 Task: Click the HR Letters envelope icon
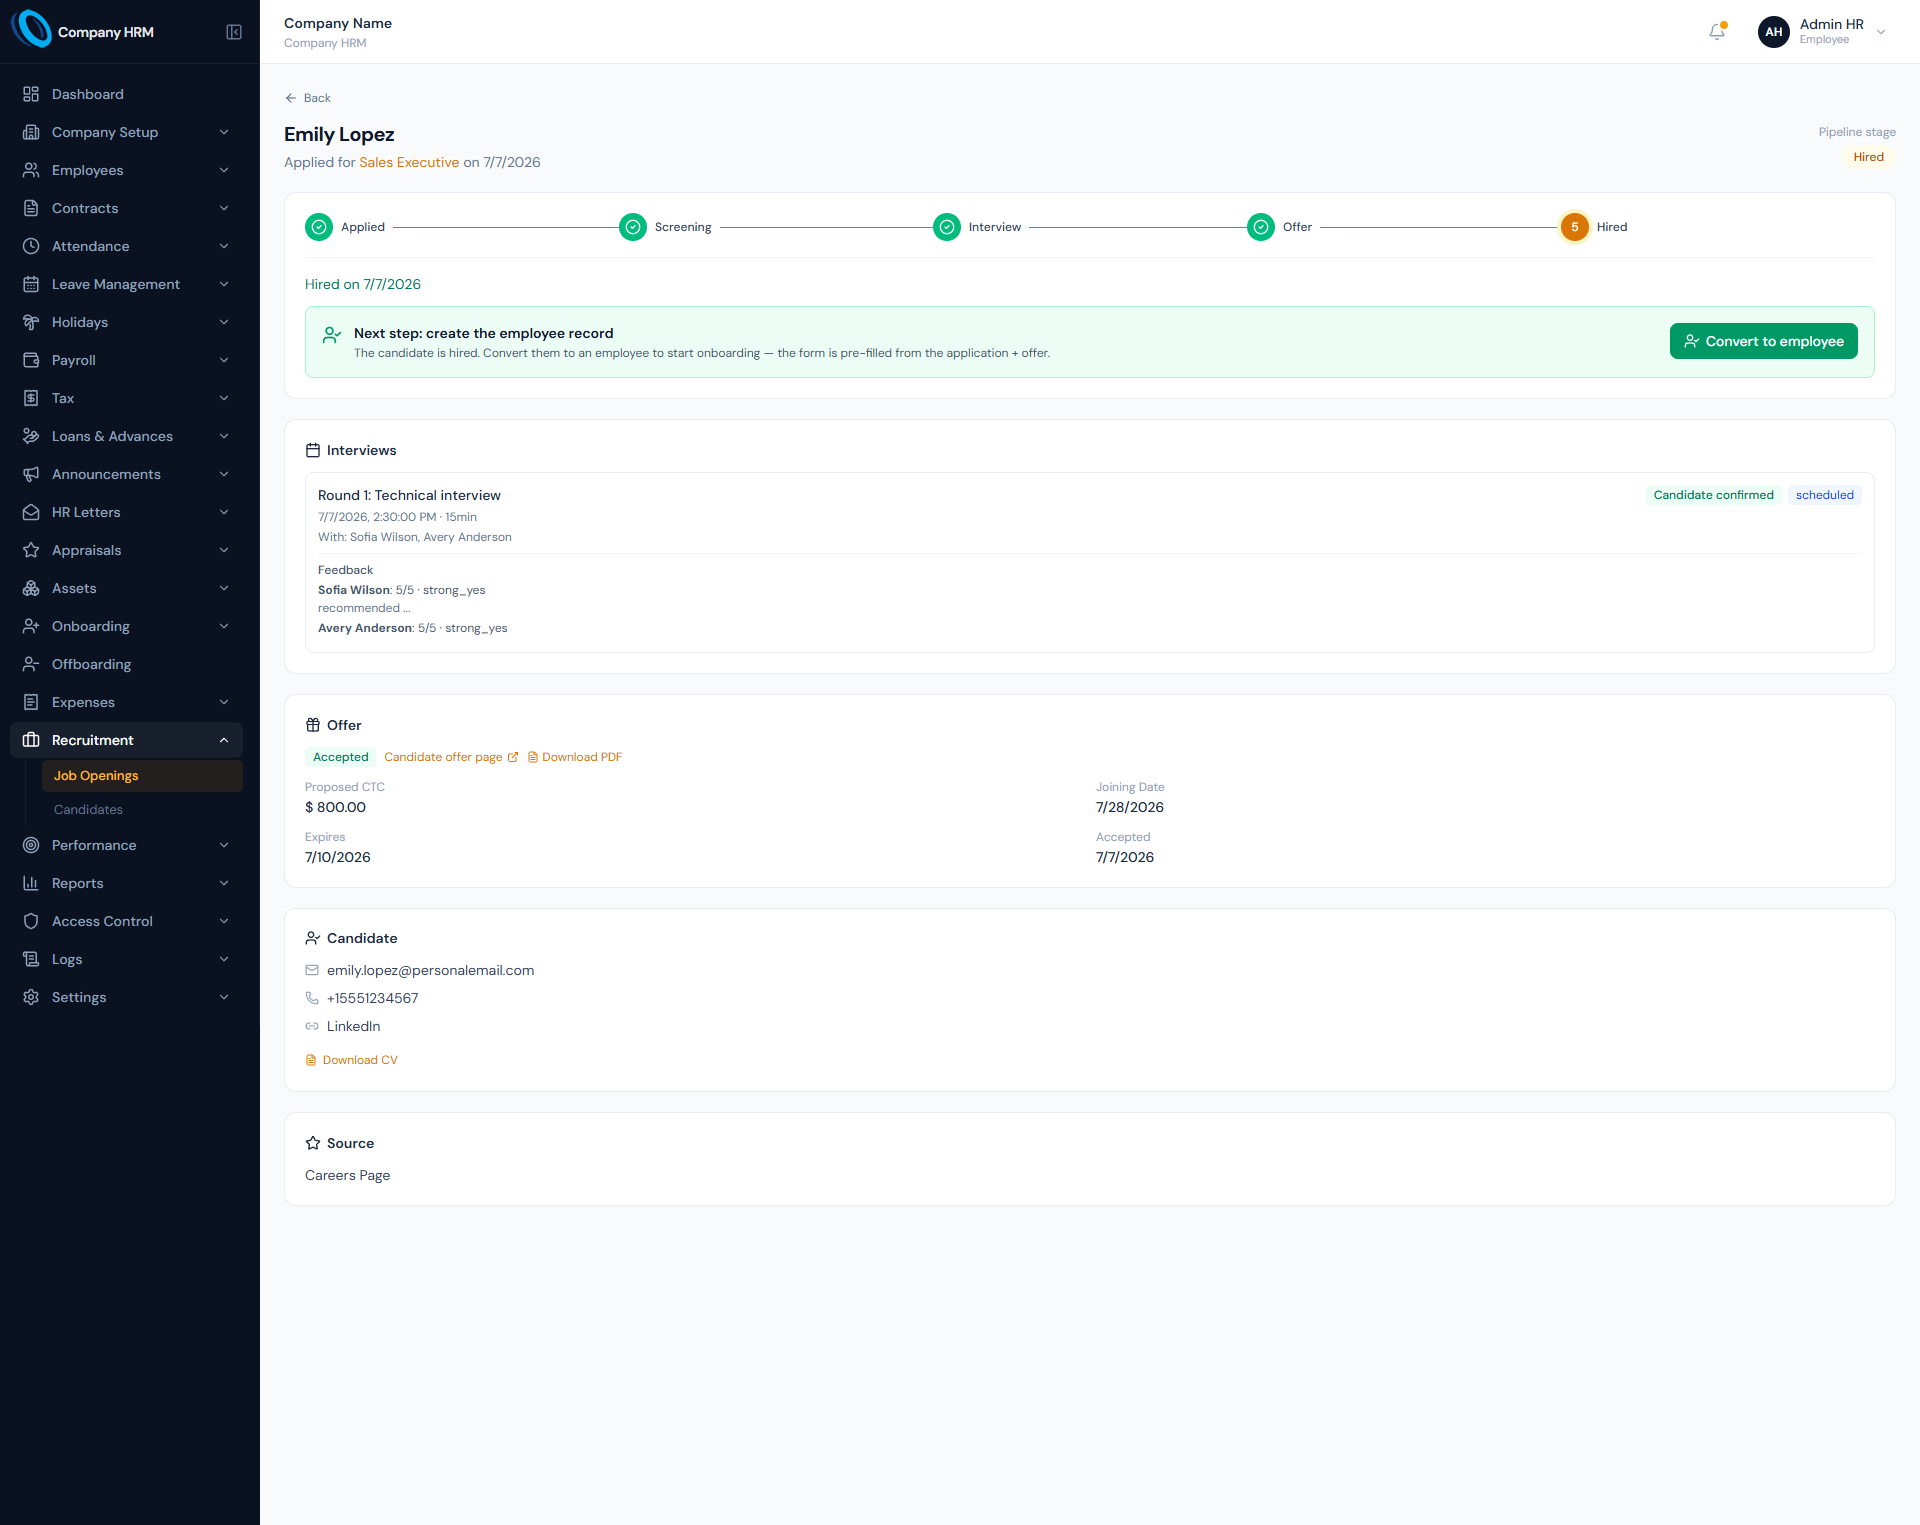(x=31, y=512)
